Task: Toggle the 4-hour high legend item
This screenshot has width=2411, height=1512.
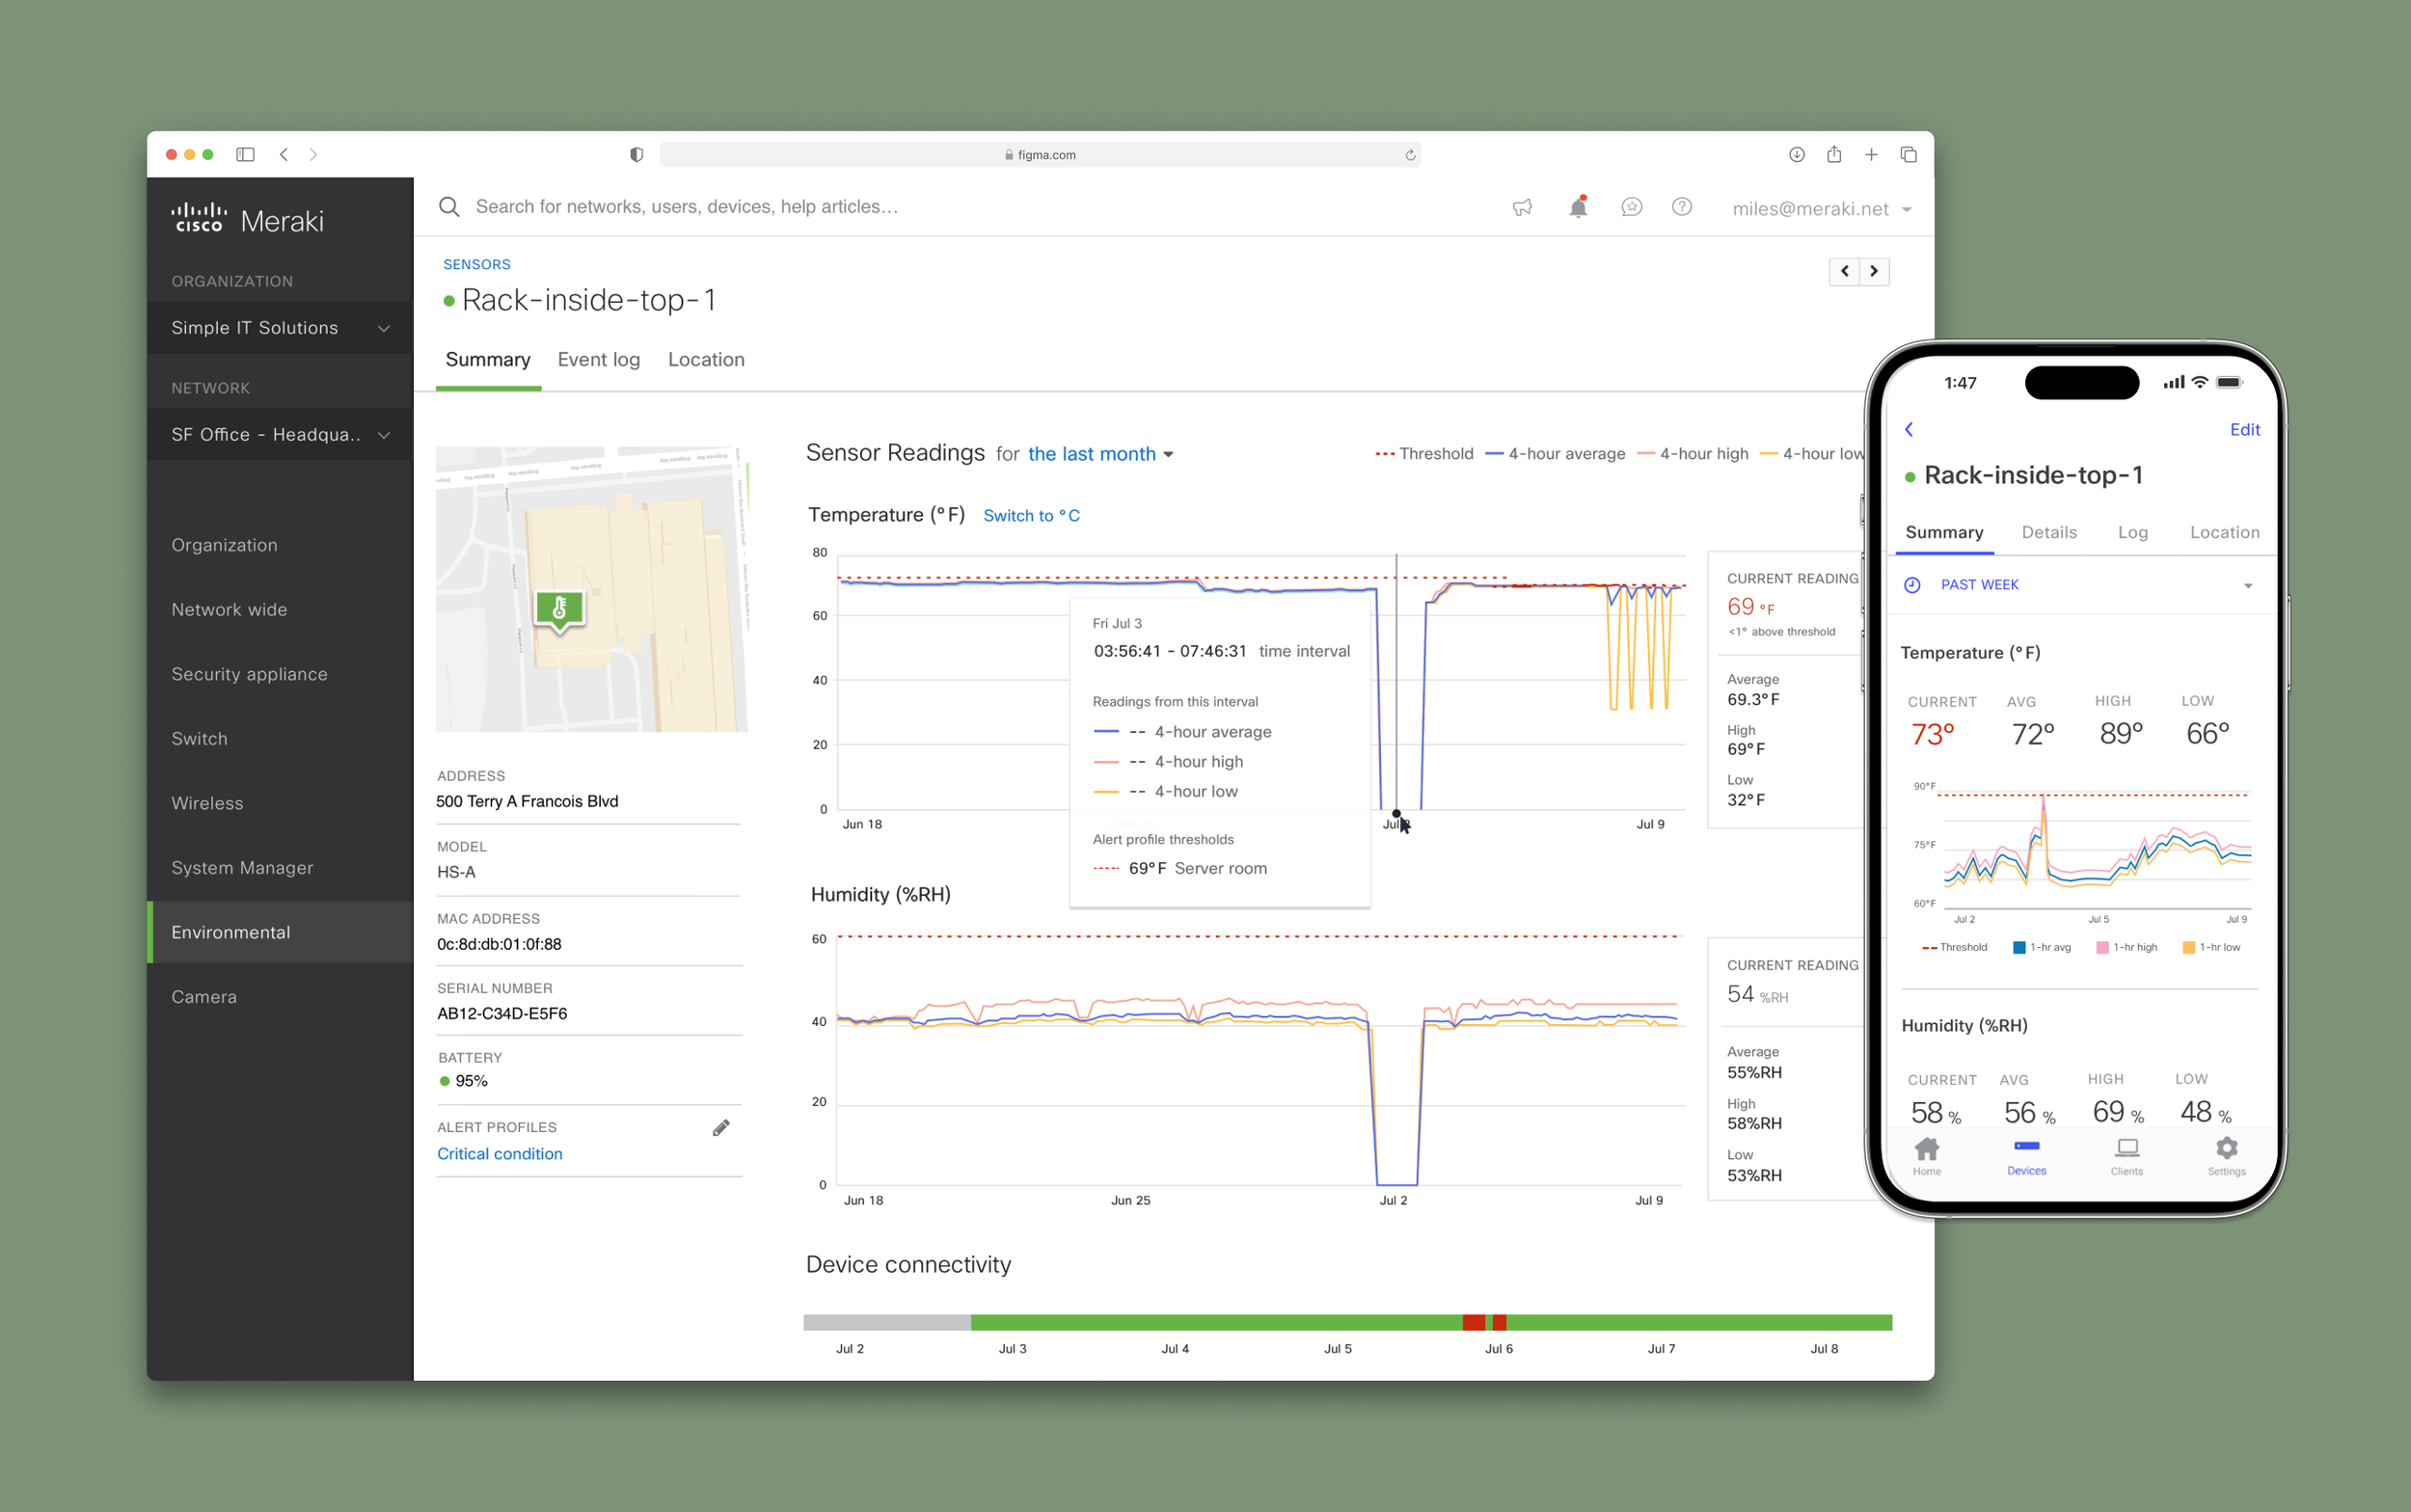Action: (x=1692, y=454)
